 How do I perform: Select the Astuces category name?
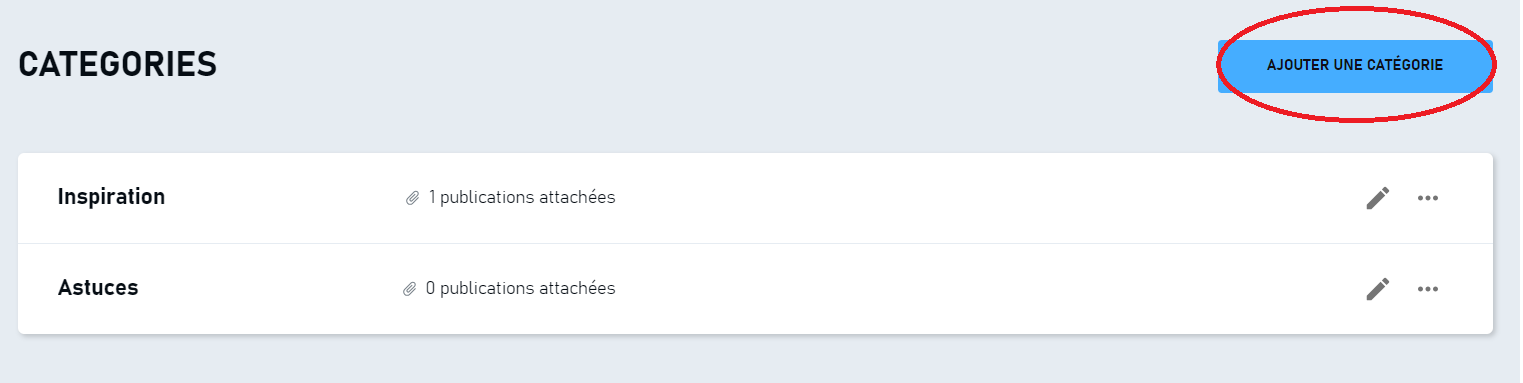point(98,288)
